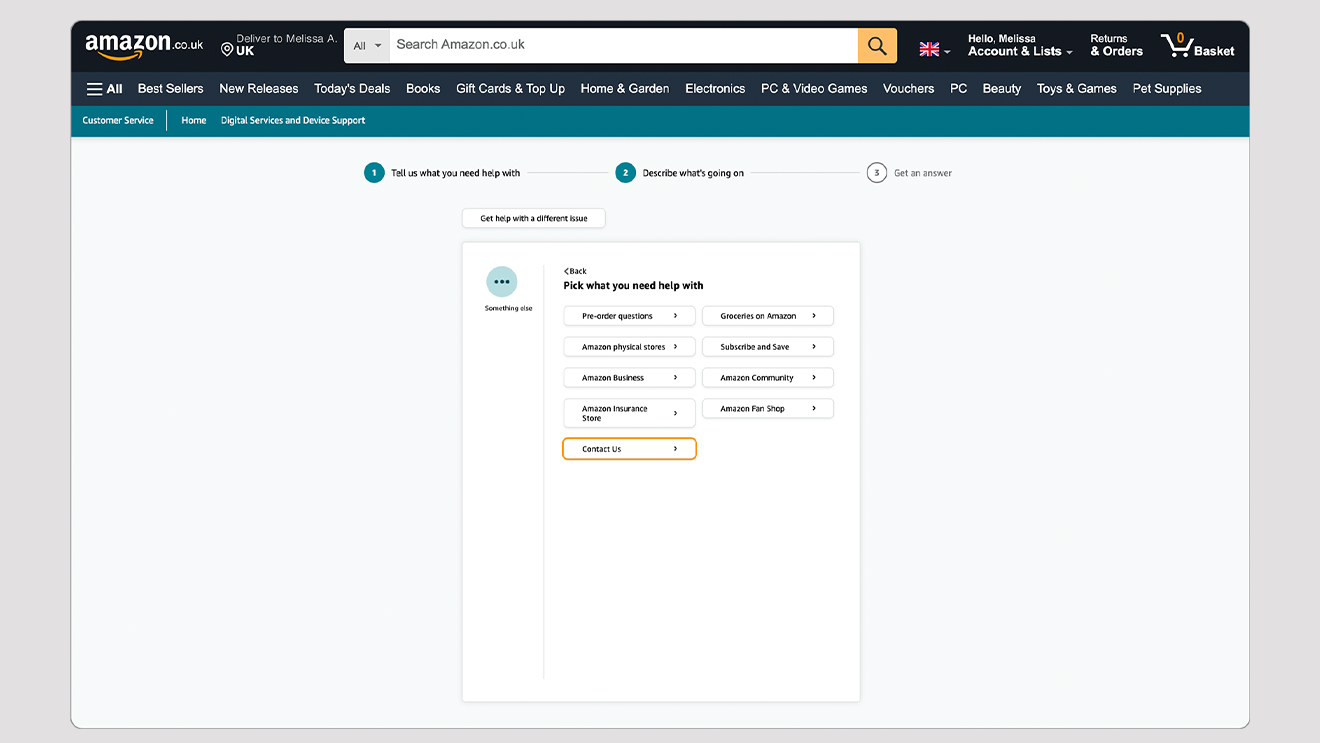Select Digital Services and Device Support tab
Image resolution: width=1320 pixels, height=743 pixels.
(293, 120)
